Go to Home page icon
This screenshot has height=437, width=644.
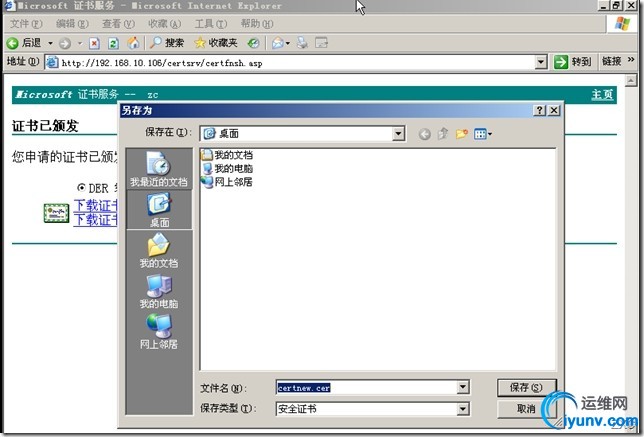pyautogui.click(x=133, y=43)
